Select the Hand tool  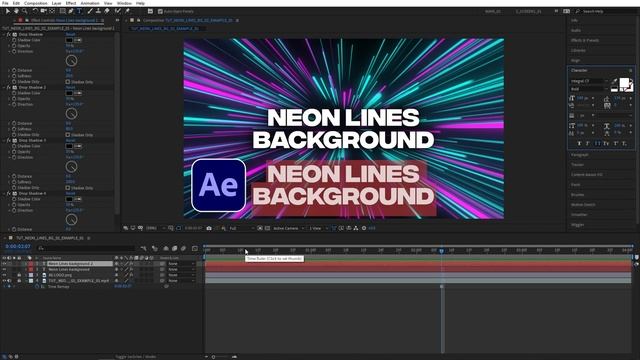click(16, 11)
